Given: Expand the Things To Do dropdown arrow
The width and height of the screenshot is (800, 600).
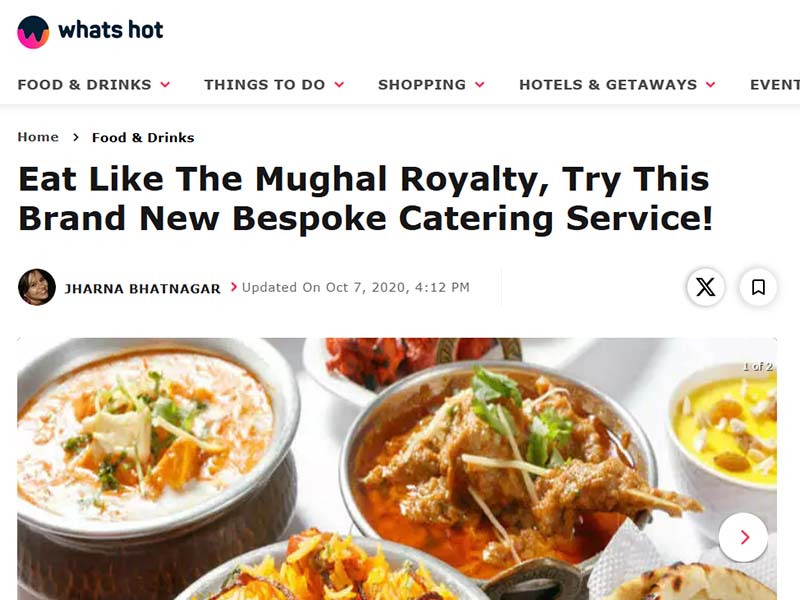Looking at the screenshot, I should (339, 85).
